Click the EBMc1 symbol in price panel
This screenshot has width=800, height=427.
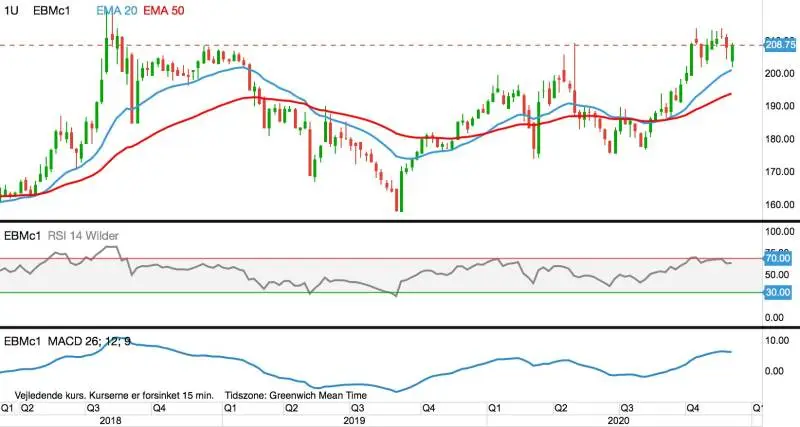pos(52,10)
